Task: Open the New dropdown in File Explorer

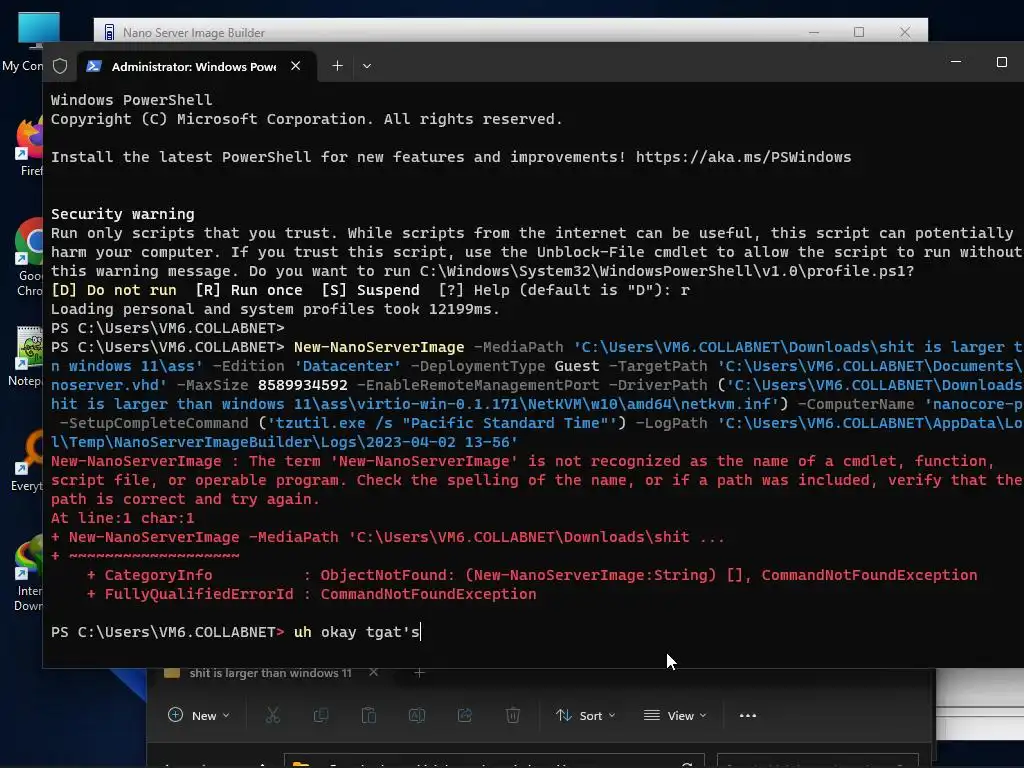Action: click(199, 715)
